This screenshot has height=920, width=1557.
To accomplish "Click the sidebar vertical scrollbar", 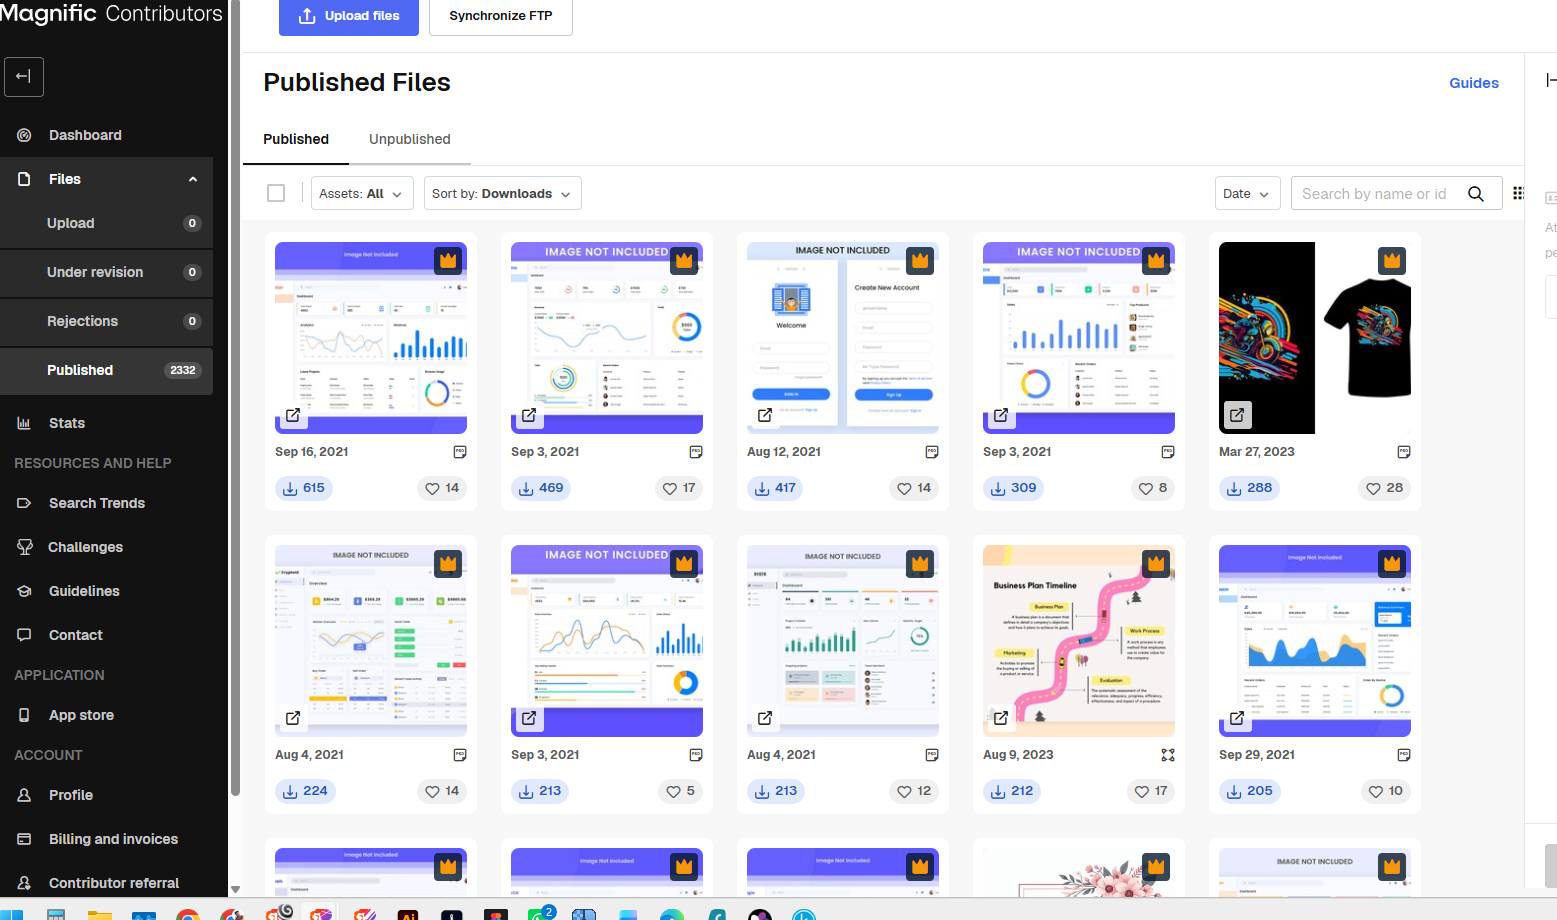I will click(x=235, y=400).
